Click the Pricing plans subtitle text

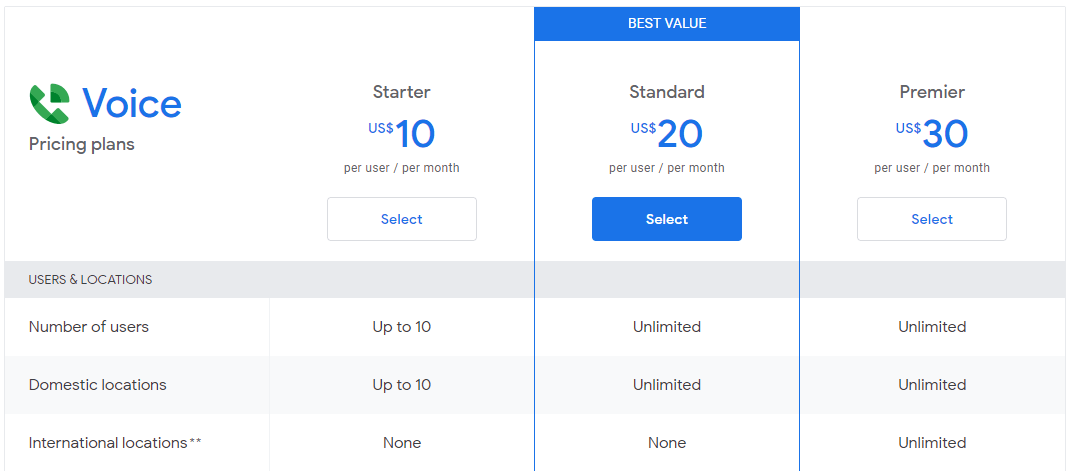[81, 144]
